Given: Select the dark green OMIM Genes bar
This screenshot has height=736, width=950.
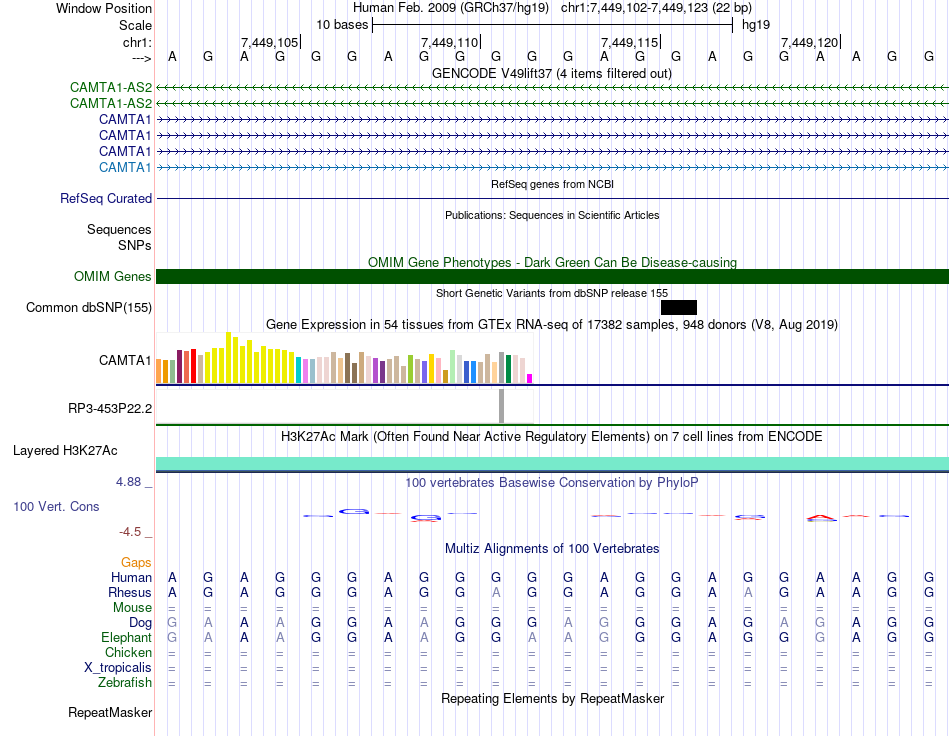Looking at the screenshot, I should click(x=552, y=277).
